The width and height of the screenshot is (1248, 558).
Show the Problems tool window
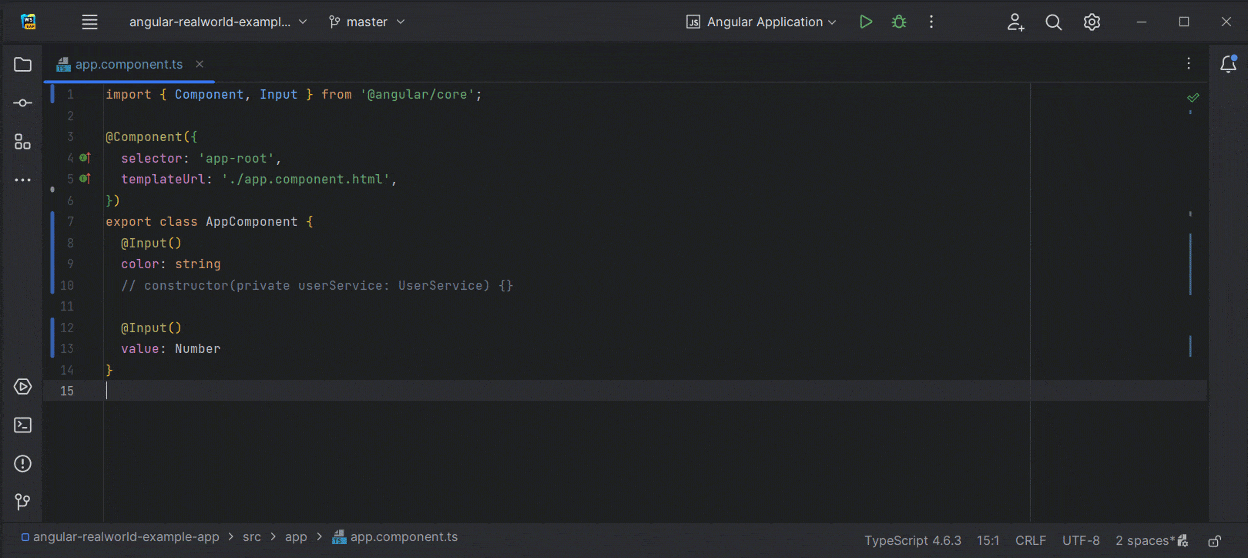22,463
